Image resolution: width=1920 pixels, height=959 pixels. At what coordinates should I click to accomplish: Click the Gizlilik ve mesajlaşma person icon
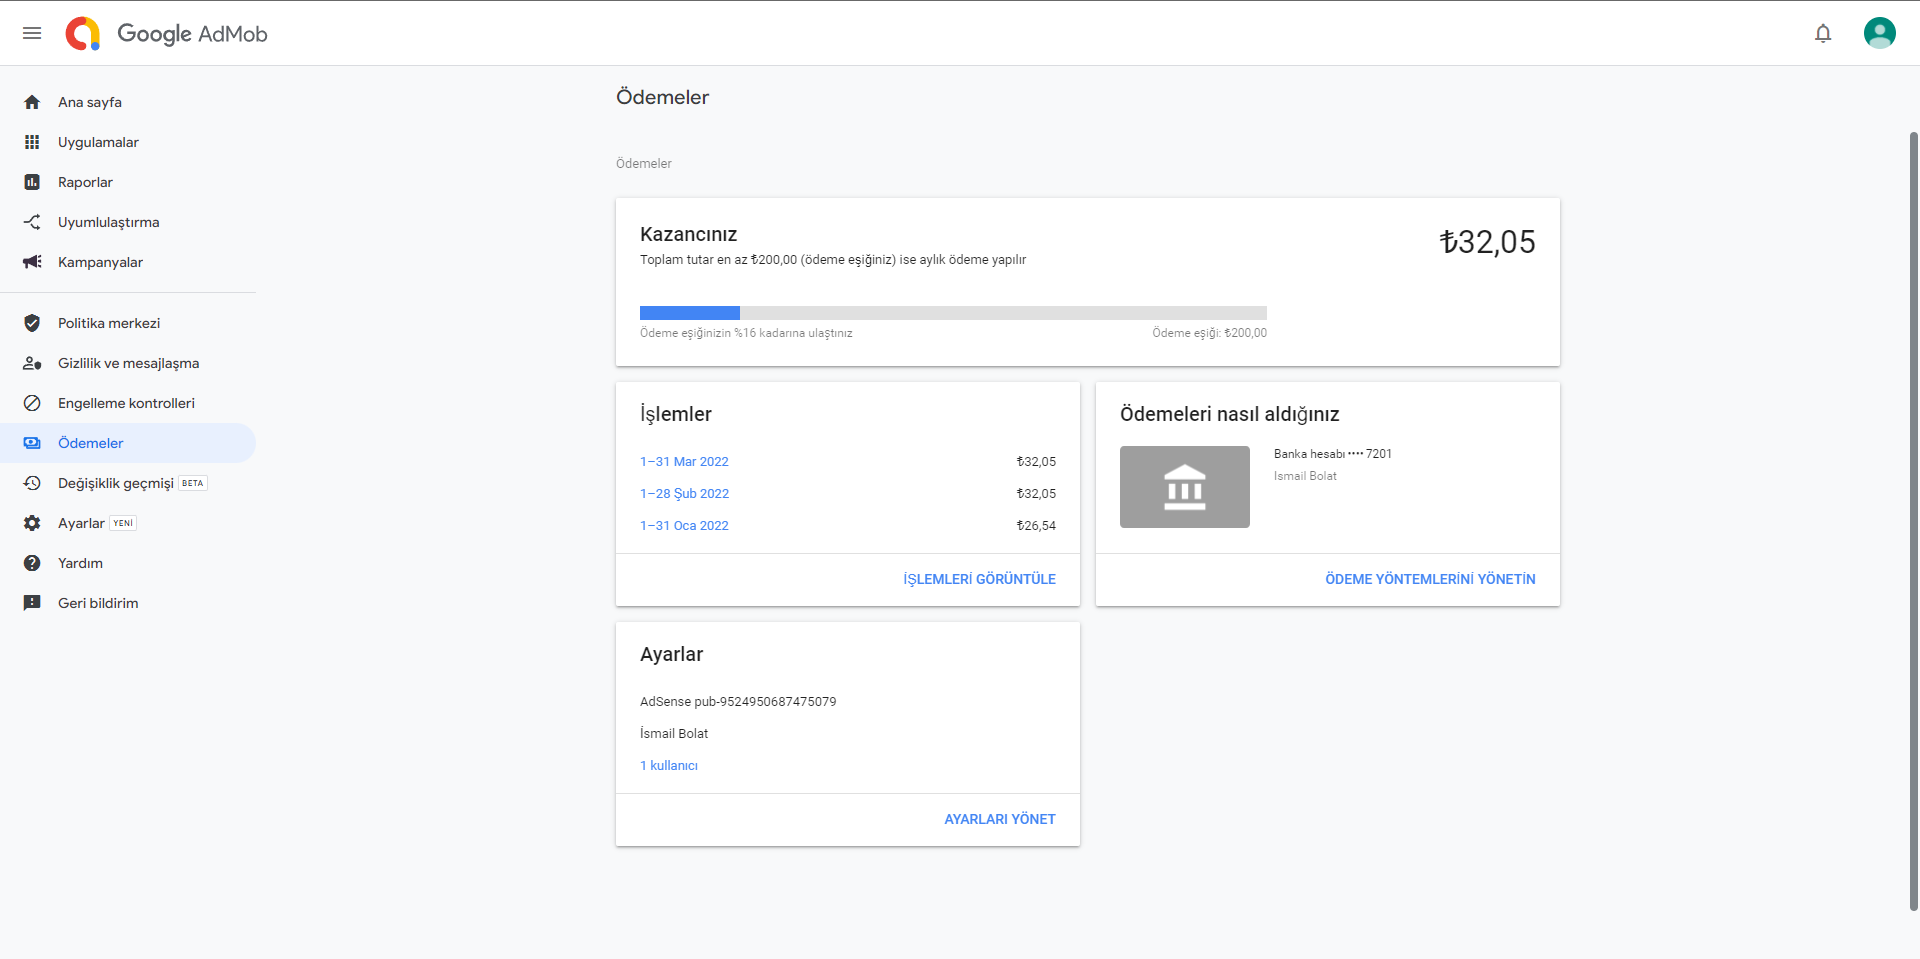(x=32, y=363)
